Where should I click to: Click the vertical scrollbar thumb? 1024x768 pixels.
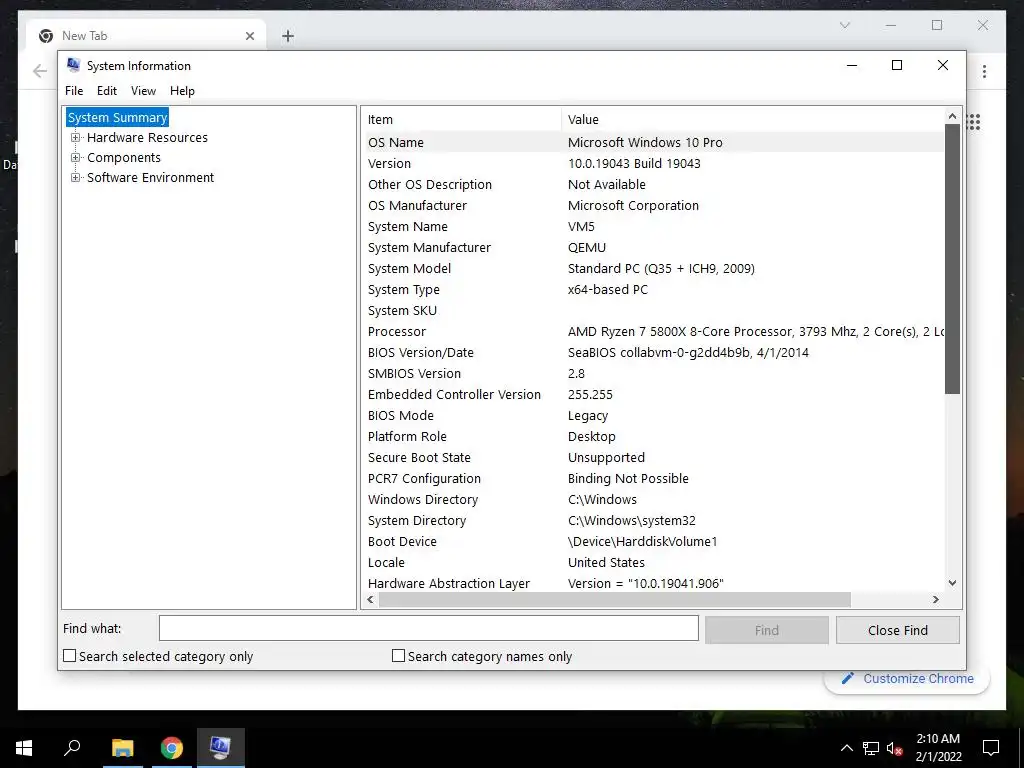click(x=952, y=259)
